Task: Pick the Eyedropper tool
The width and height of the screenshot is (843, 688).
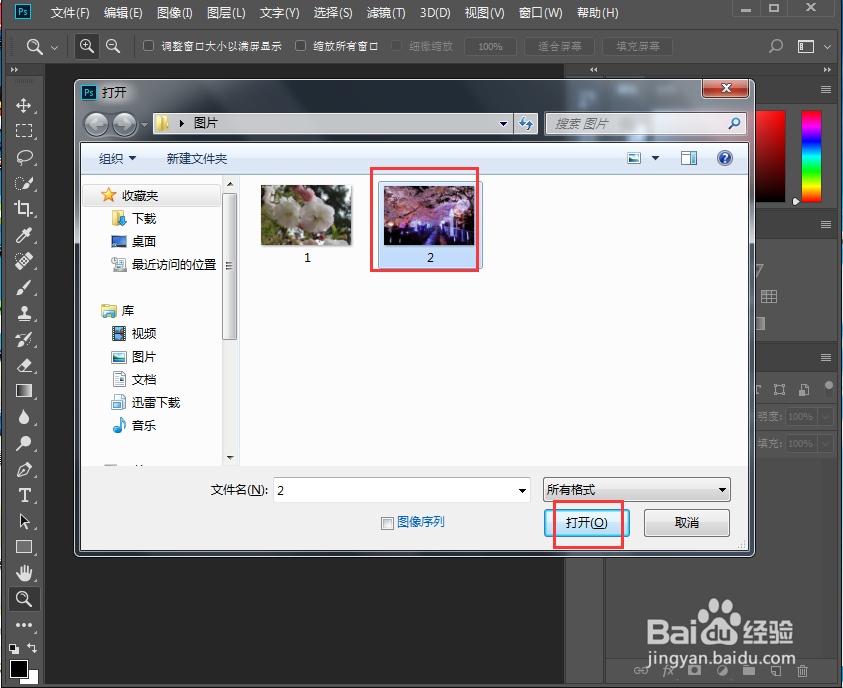Action: [x=24, y=235]
